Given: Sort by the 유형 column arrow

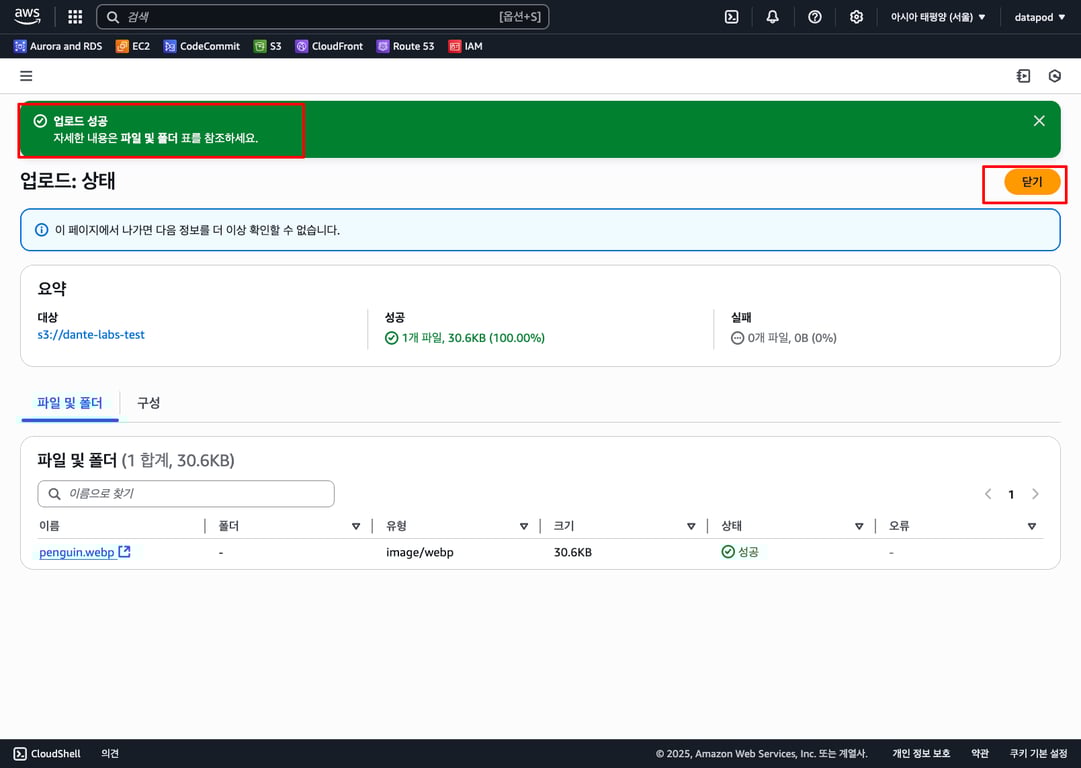Looking at the screenshot, I should (524, 526).
